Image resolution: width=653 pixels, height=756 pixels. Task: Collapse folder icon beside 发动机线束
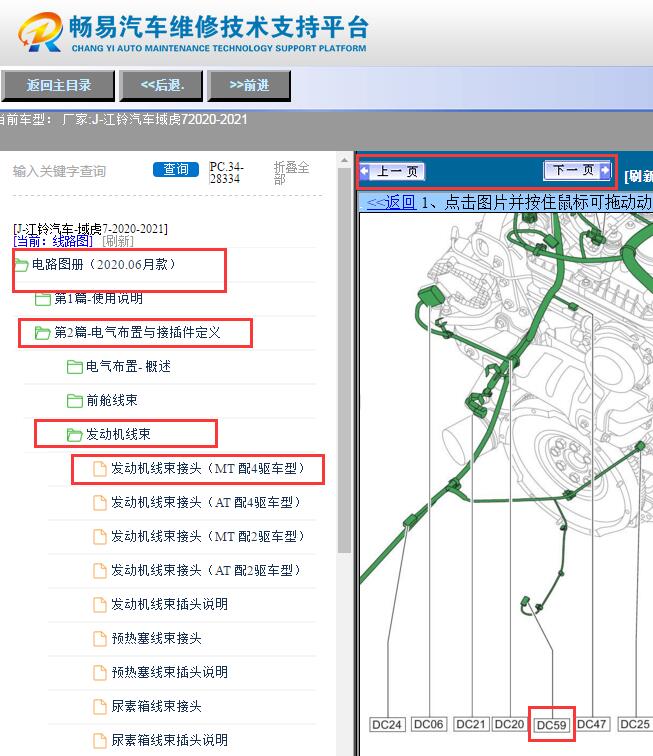74,435
